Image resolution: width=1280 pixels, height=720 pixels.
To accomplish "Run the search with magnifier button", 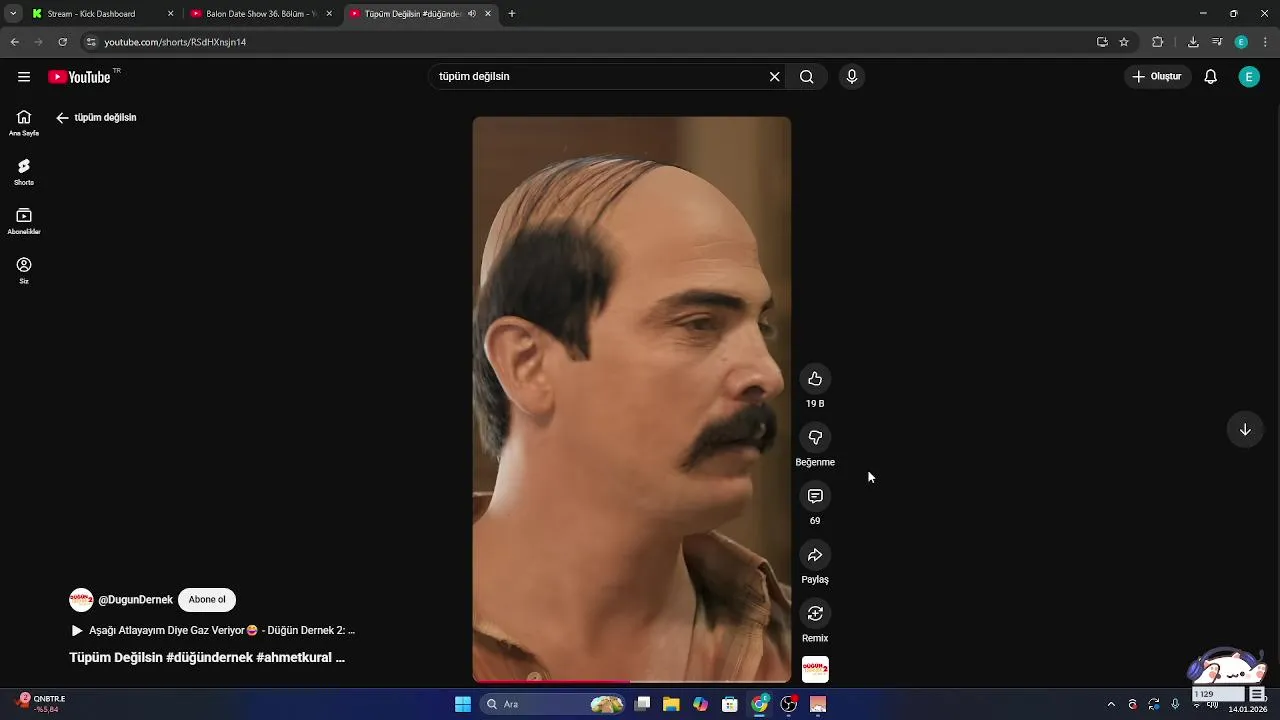I will coord(807,77).
